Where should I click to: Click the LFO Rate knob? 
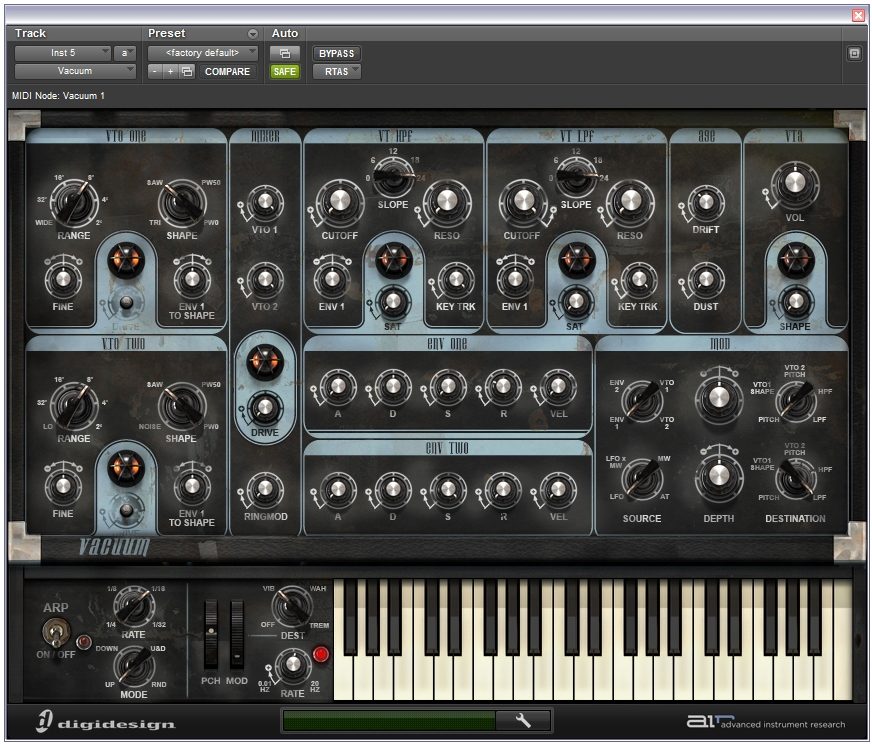292,665
